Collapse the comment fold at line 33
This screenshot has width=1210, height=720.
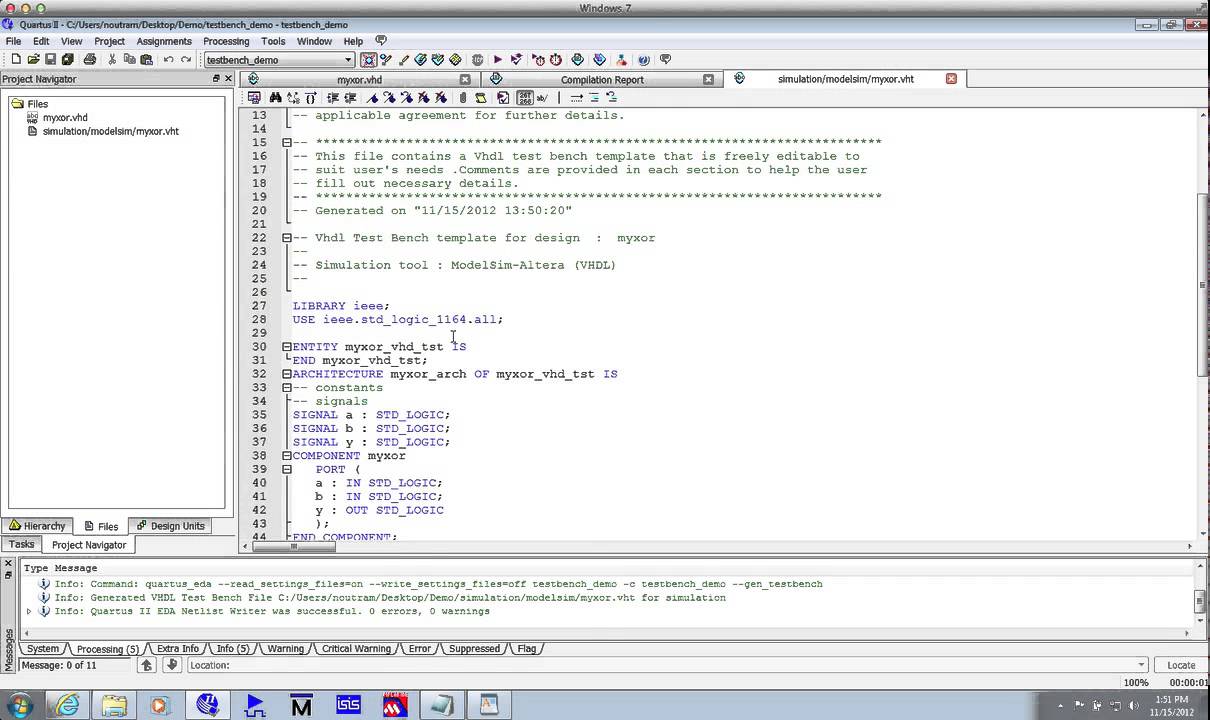click(x=287, y=388)
